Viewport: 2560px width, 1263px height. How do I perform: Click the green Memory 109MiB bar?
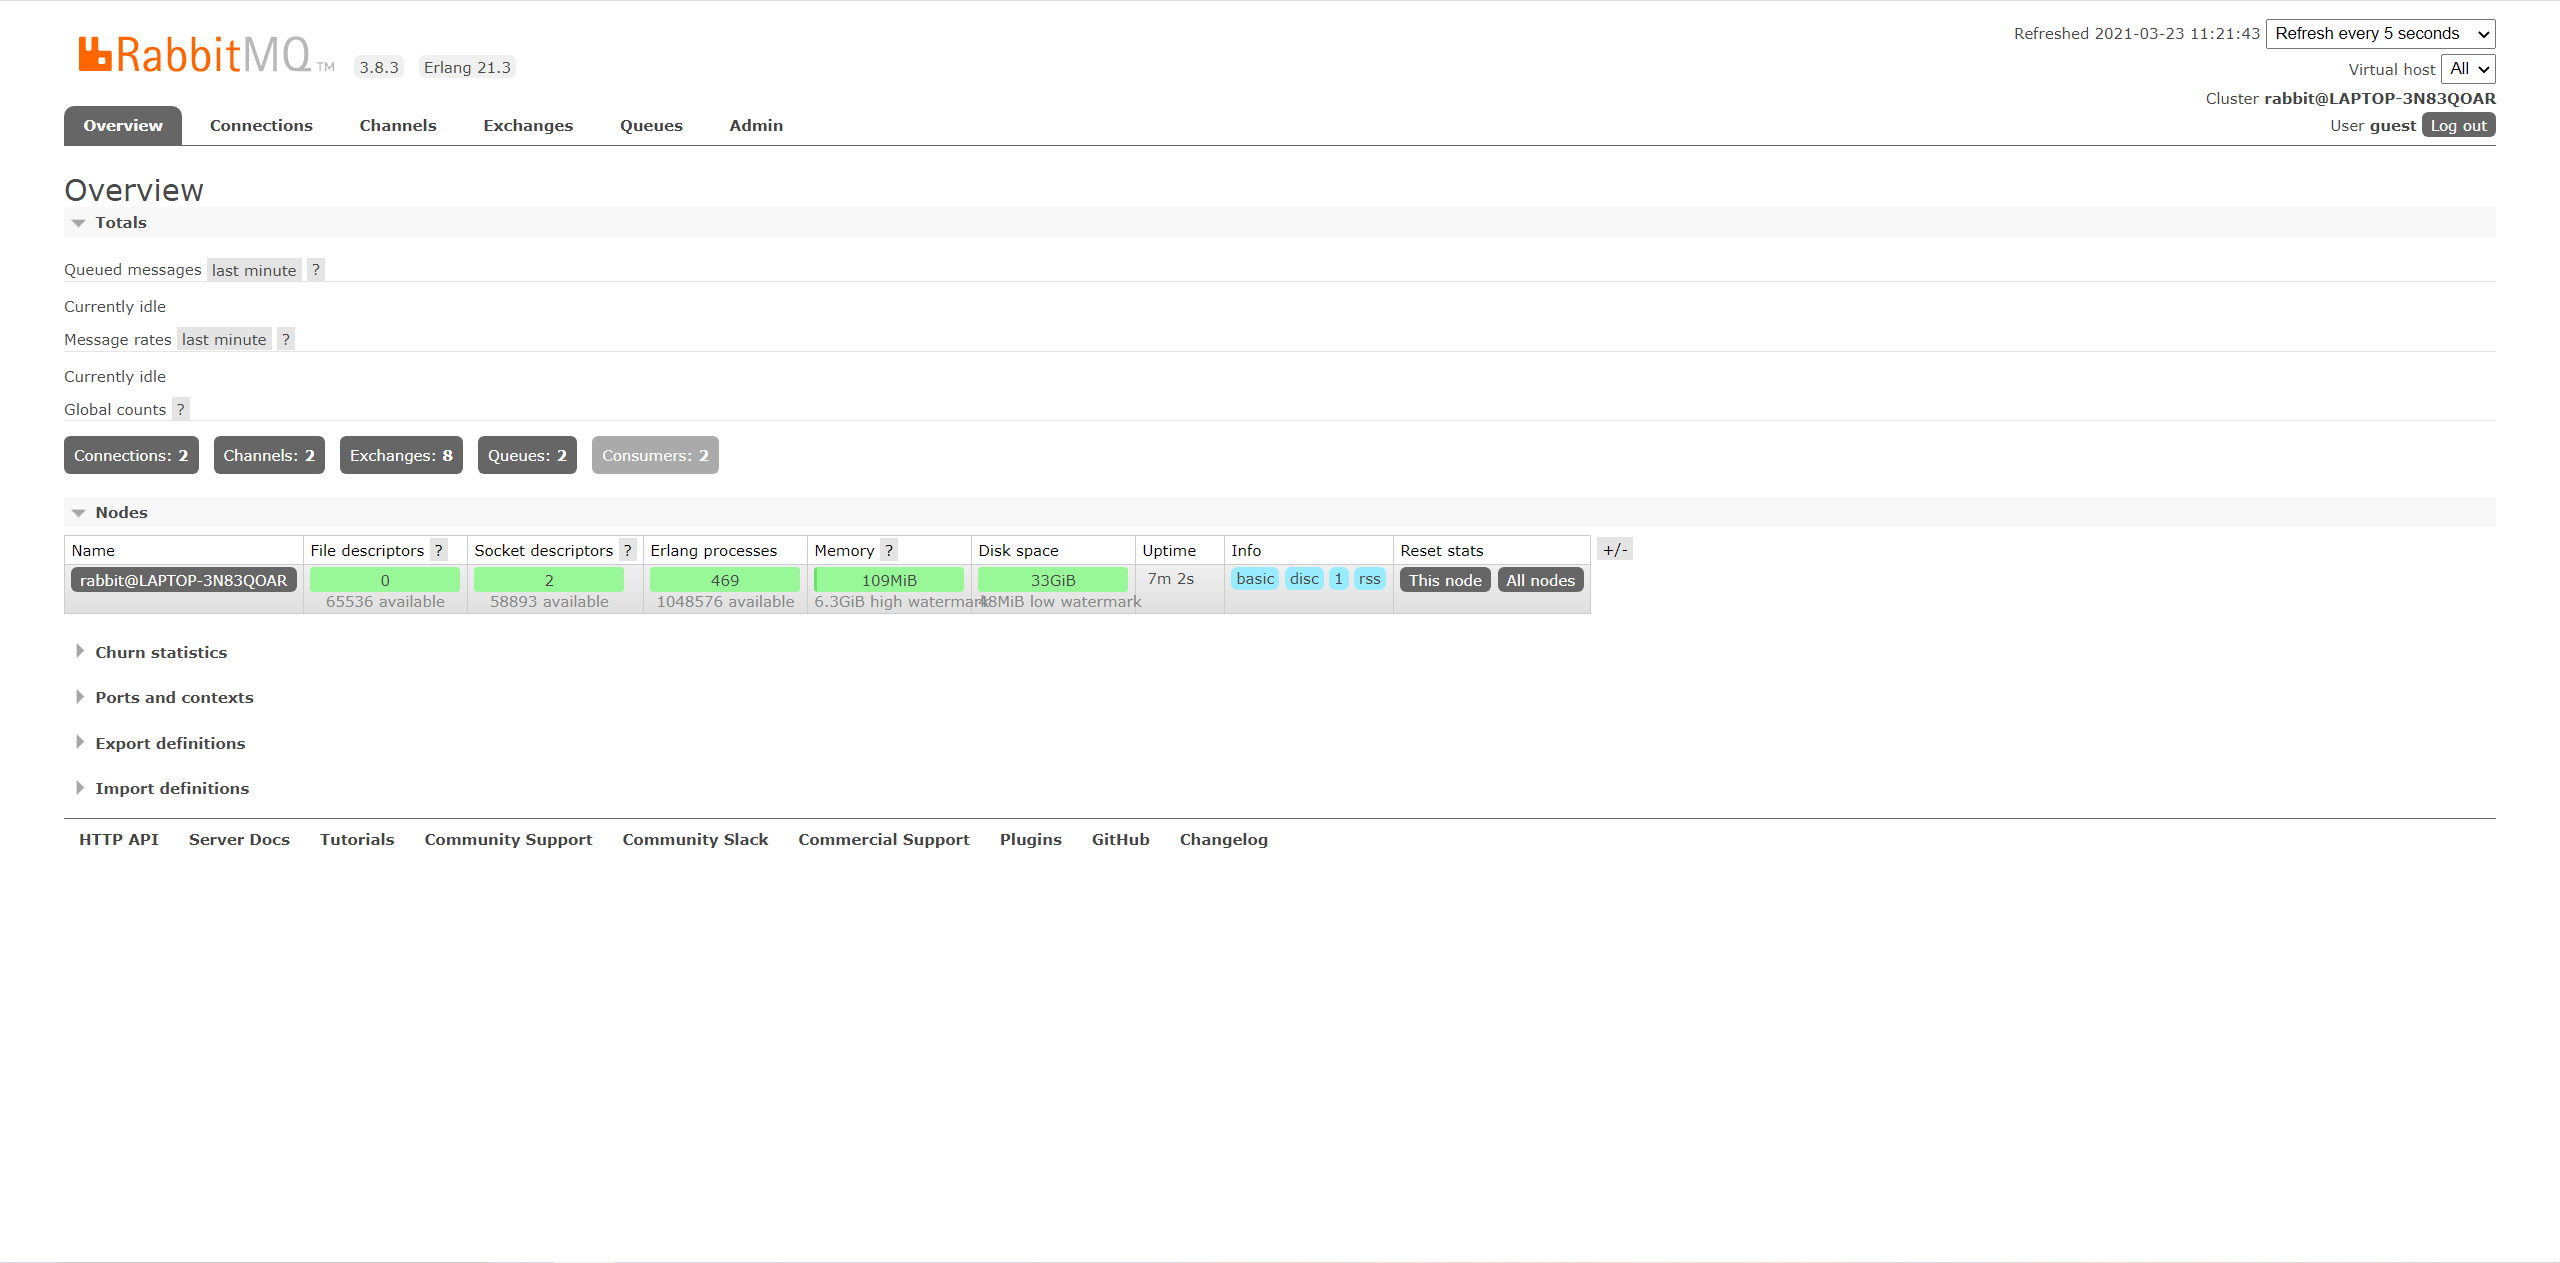(889, 581)
